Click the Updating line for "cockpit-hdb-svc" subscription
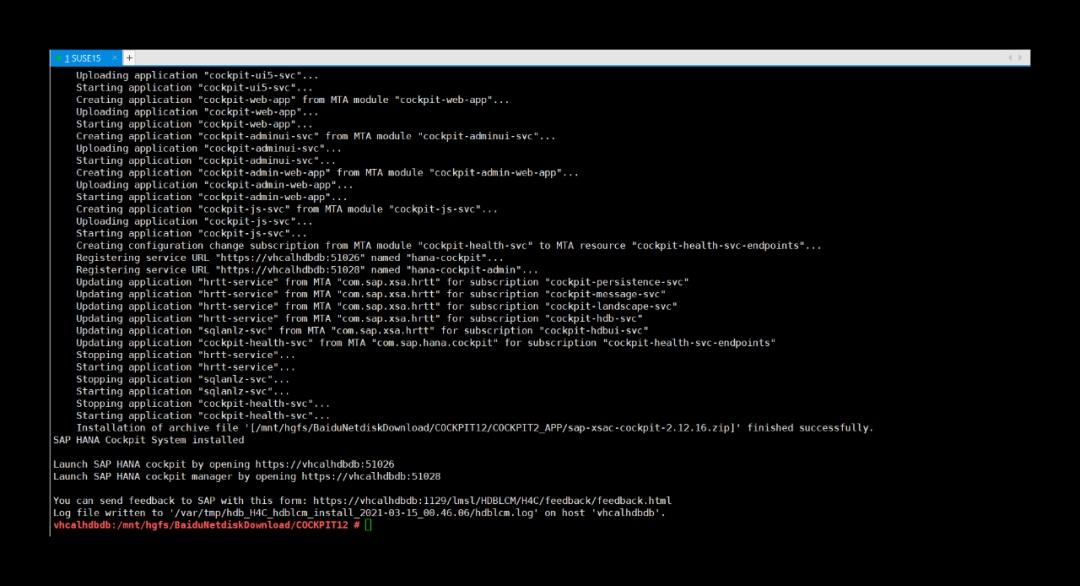 tap(359, 319)
